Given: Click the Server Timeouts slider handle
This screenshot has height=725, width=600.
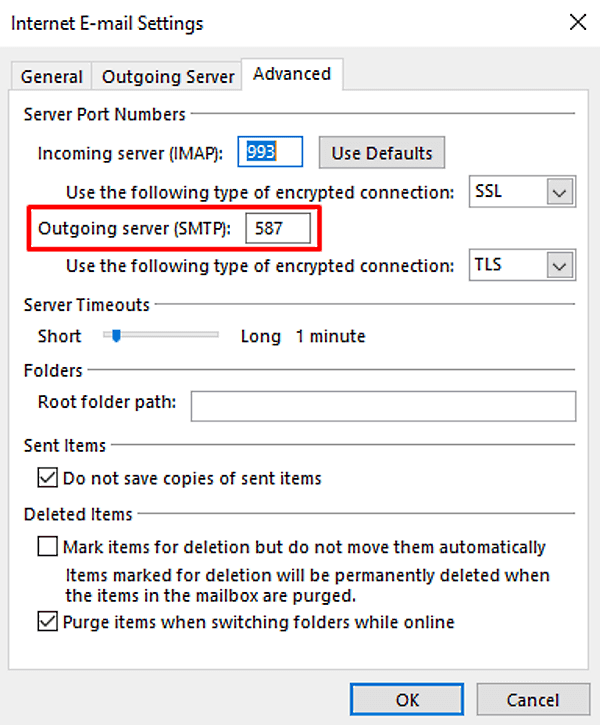Looking at the screenshot, I should click(x=116, y=336).
